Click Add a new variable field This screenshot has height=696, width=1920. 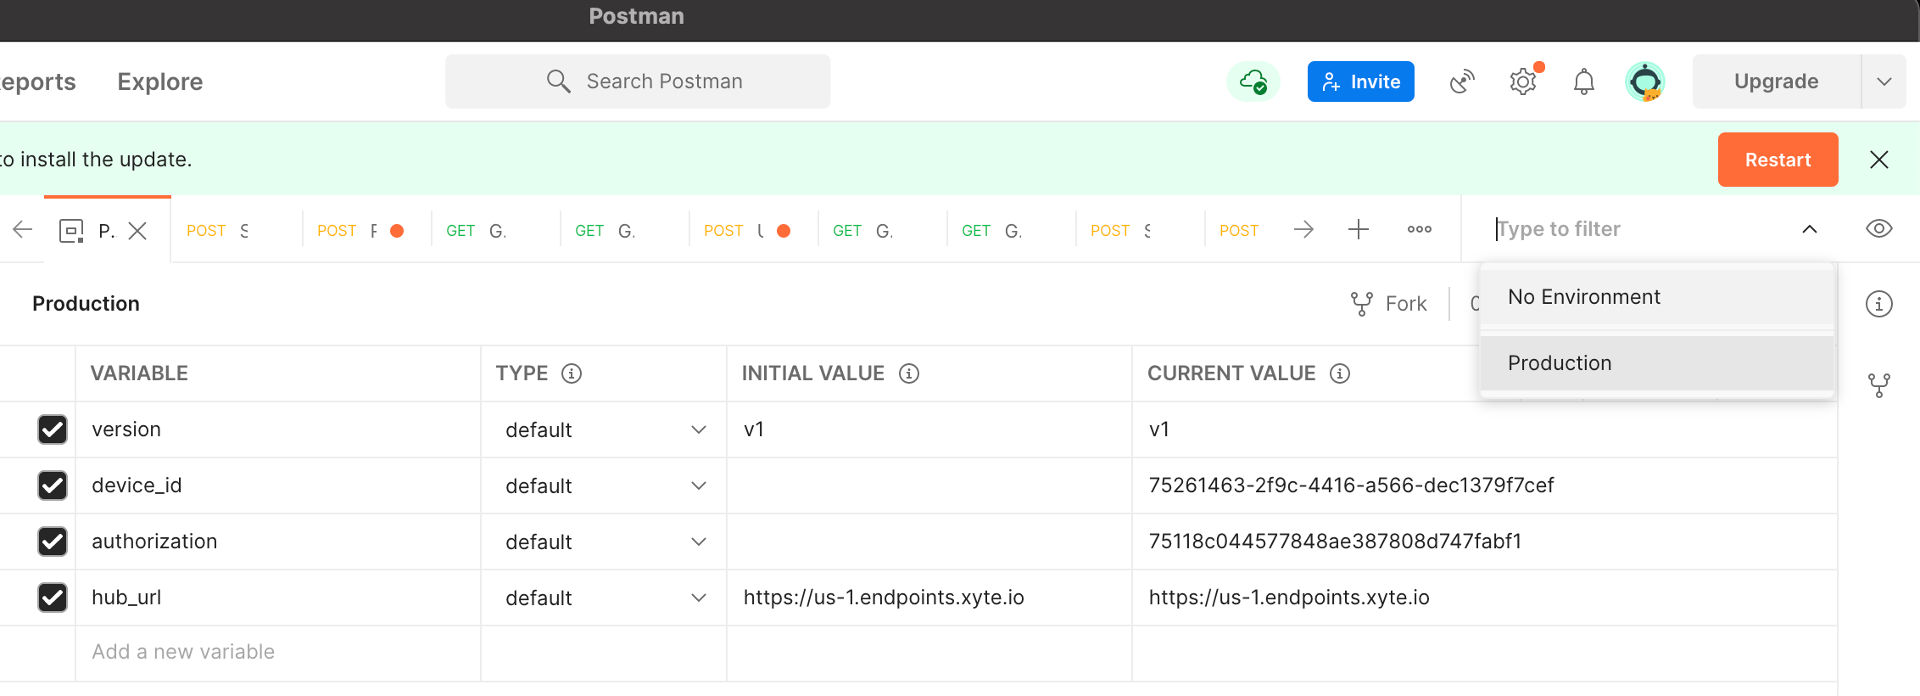click(278, 652)
